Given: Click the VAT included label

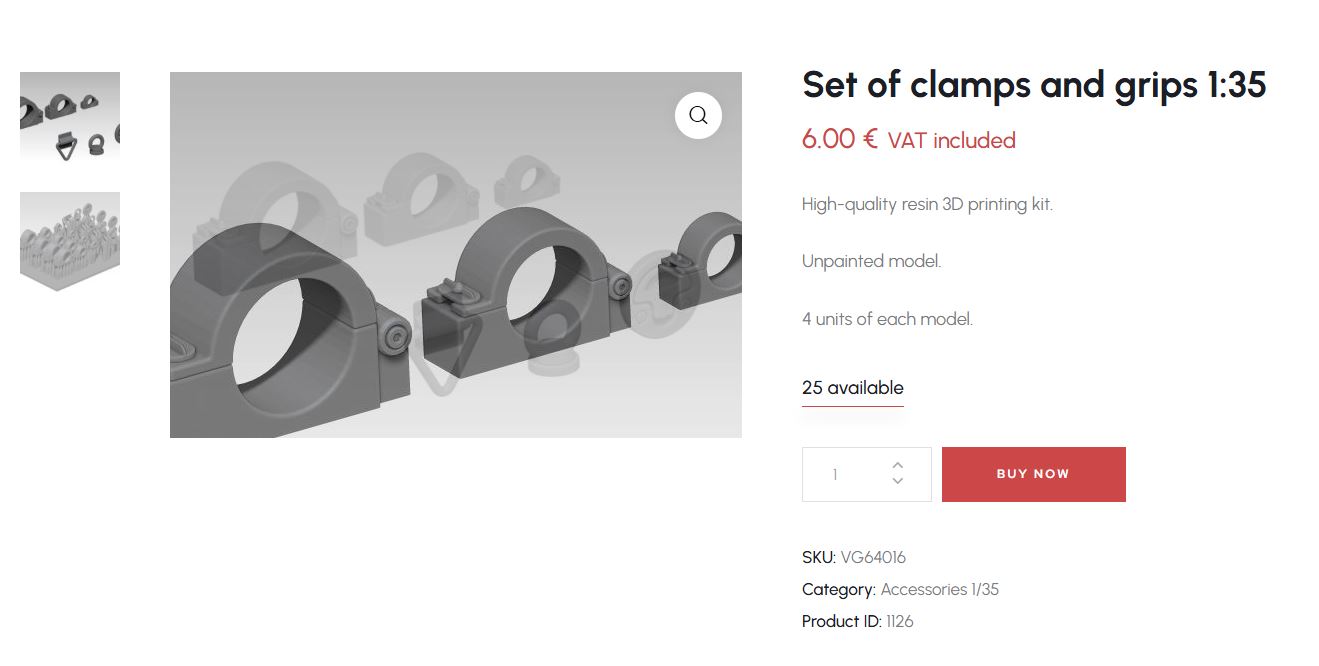Looking at the screenshot, I should [951, 140].
